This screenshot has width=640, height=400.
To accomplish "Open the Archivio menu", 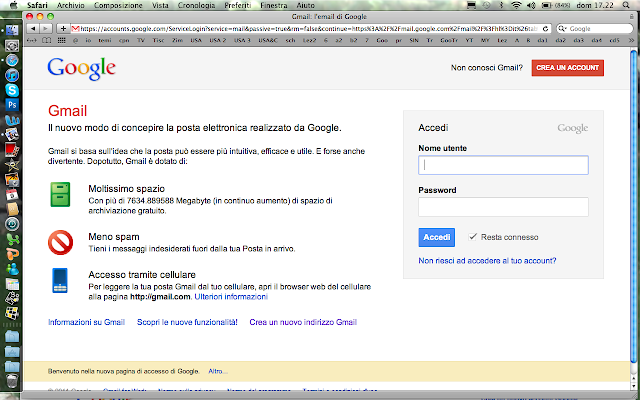I will pos(71,5).
